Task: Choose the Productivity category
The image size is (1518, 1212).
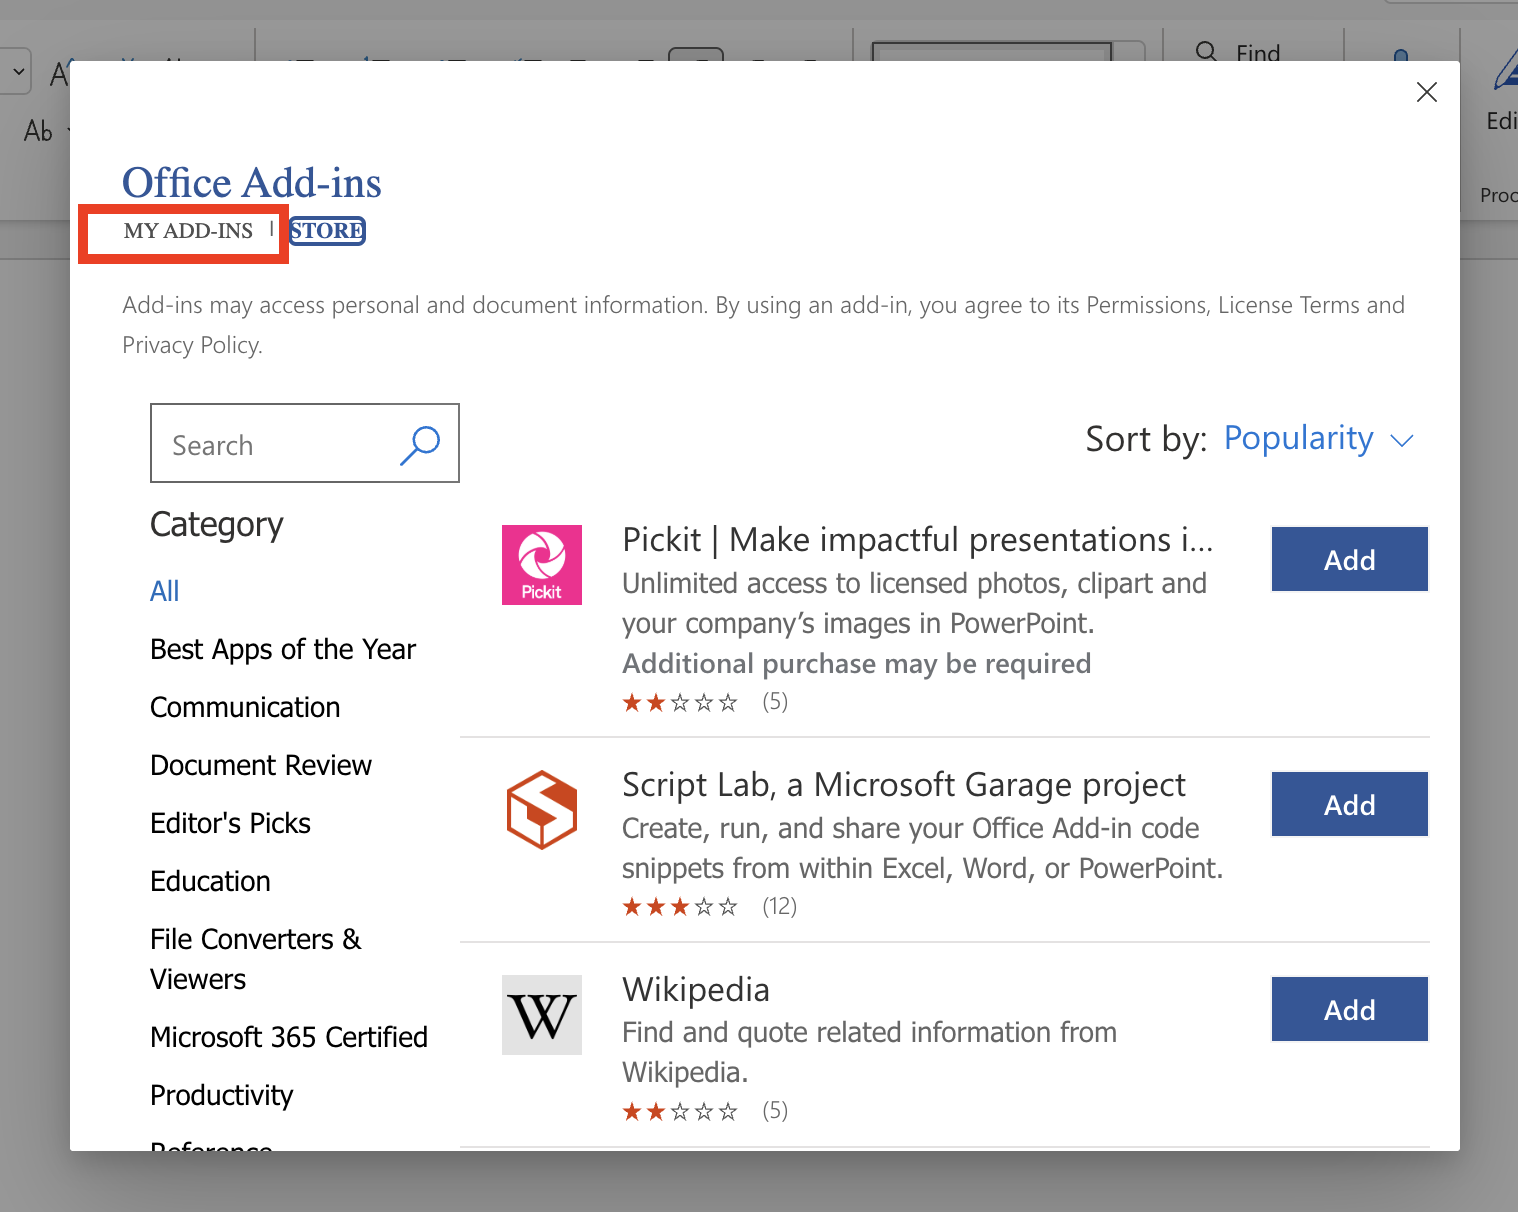Action: 222,1095
